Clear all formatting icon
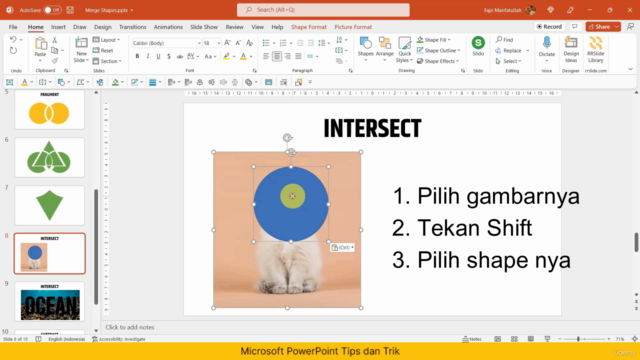Viewport: 640px width, 360px height. 249,43
